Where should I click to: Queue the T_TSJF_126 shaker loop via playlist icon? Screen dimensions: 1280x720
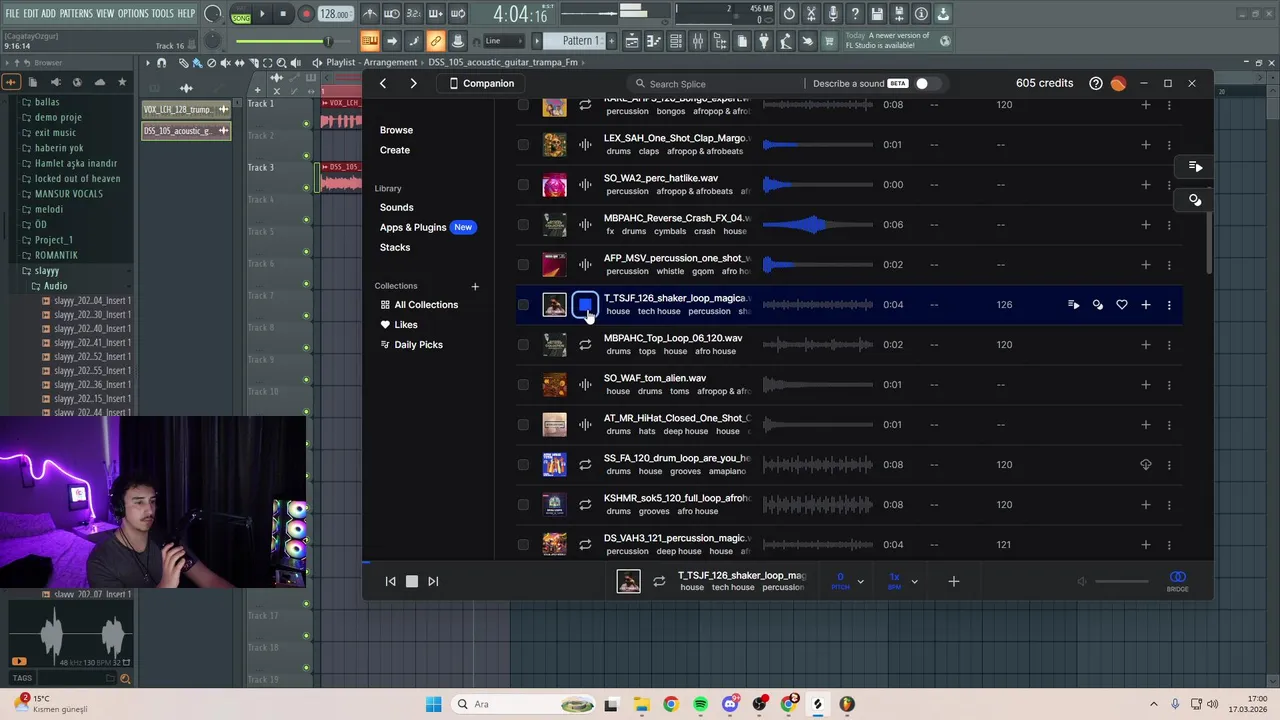coord(1074,305)
